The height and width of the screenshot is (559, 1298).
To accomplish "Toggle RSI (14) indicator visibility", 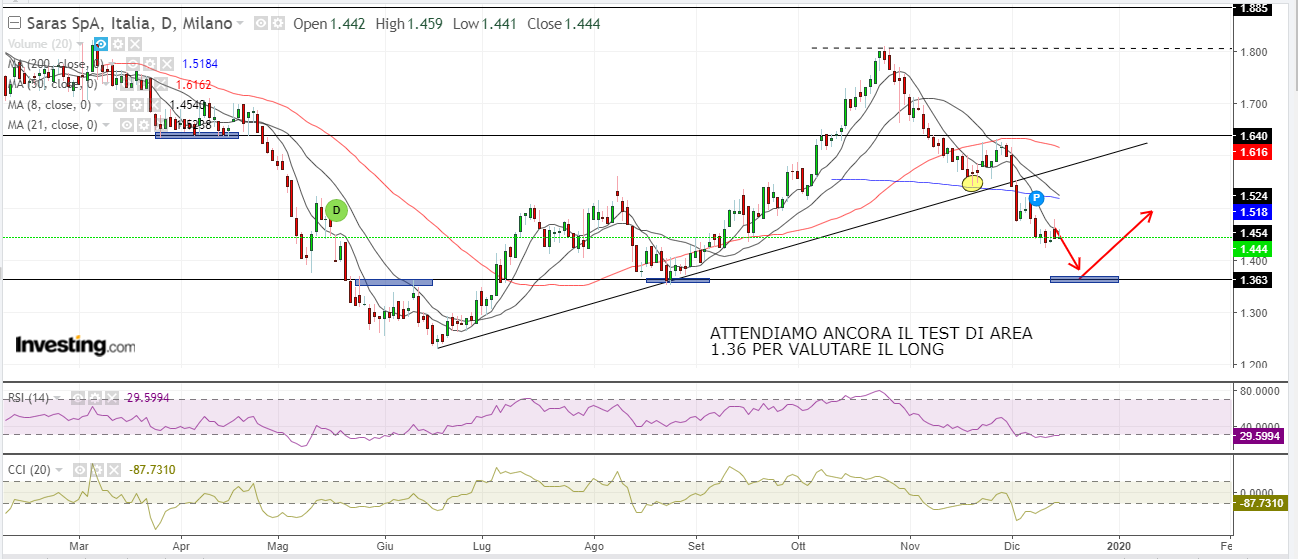I will click(78, 398).
